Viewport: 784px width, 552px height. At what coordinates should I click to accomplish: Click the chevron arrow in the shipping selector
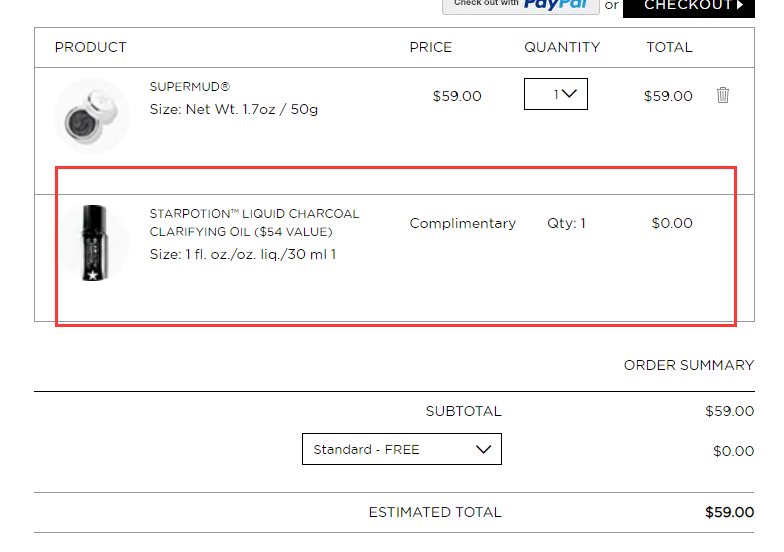pyautogui.click(x=483, y=449)
